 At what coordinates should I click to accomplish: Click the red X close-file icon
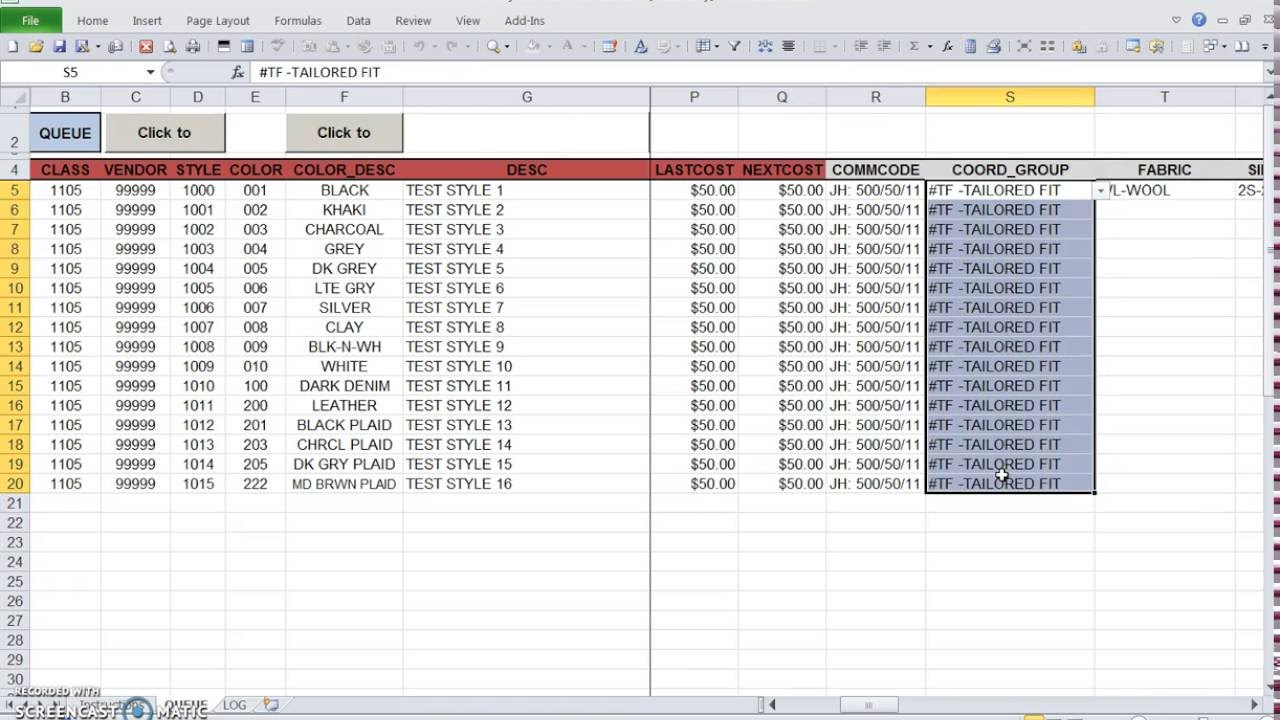[x=146, y=46]
